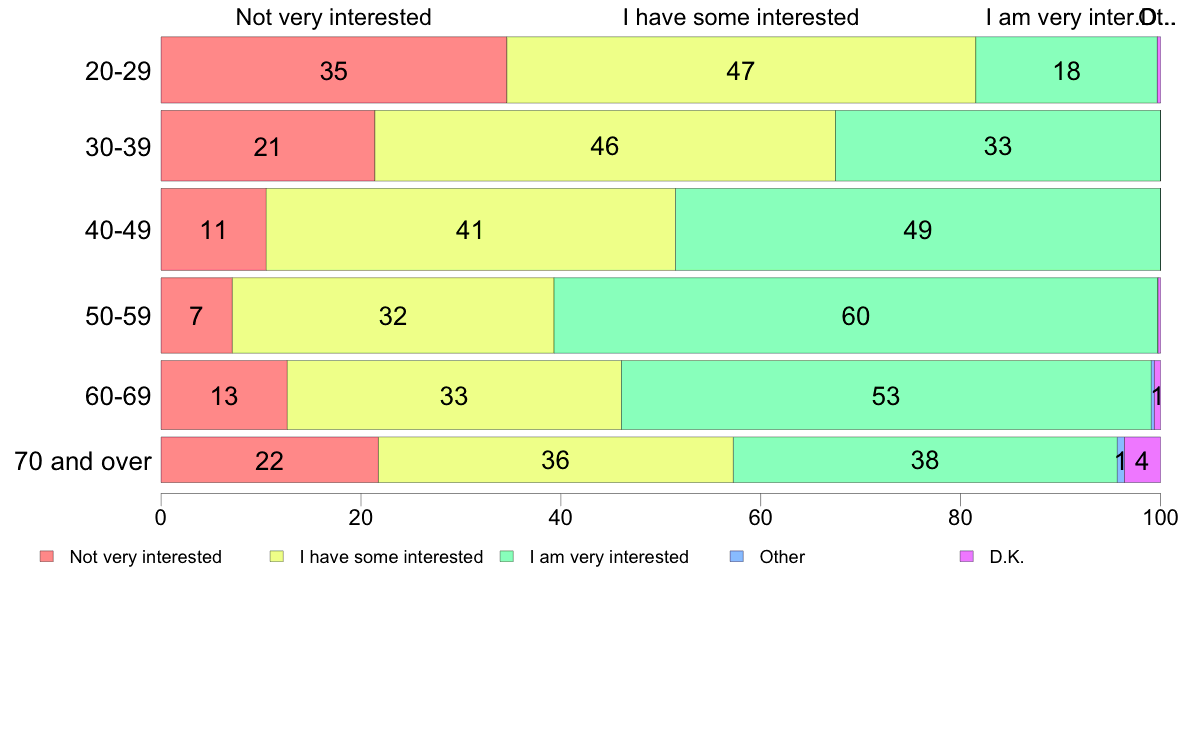Click the yellow 36 segment in 70 and over bar
1188x736 pixels.
556,460
